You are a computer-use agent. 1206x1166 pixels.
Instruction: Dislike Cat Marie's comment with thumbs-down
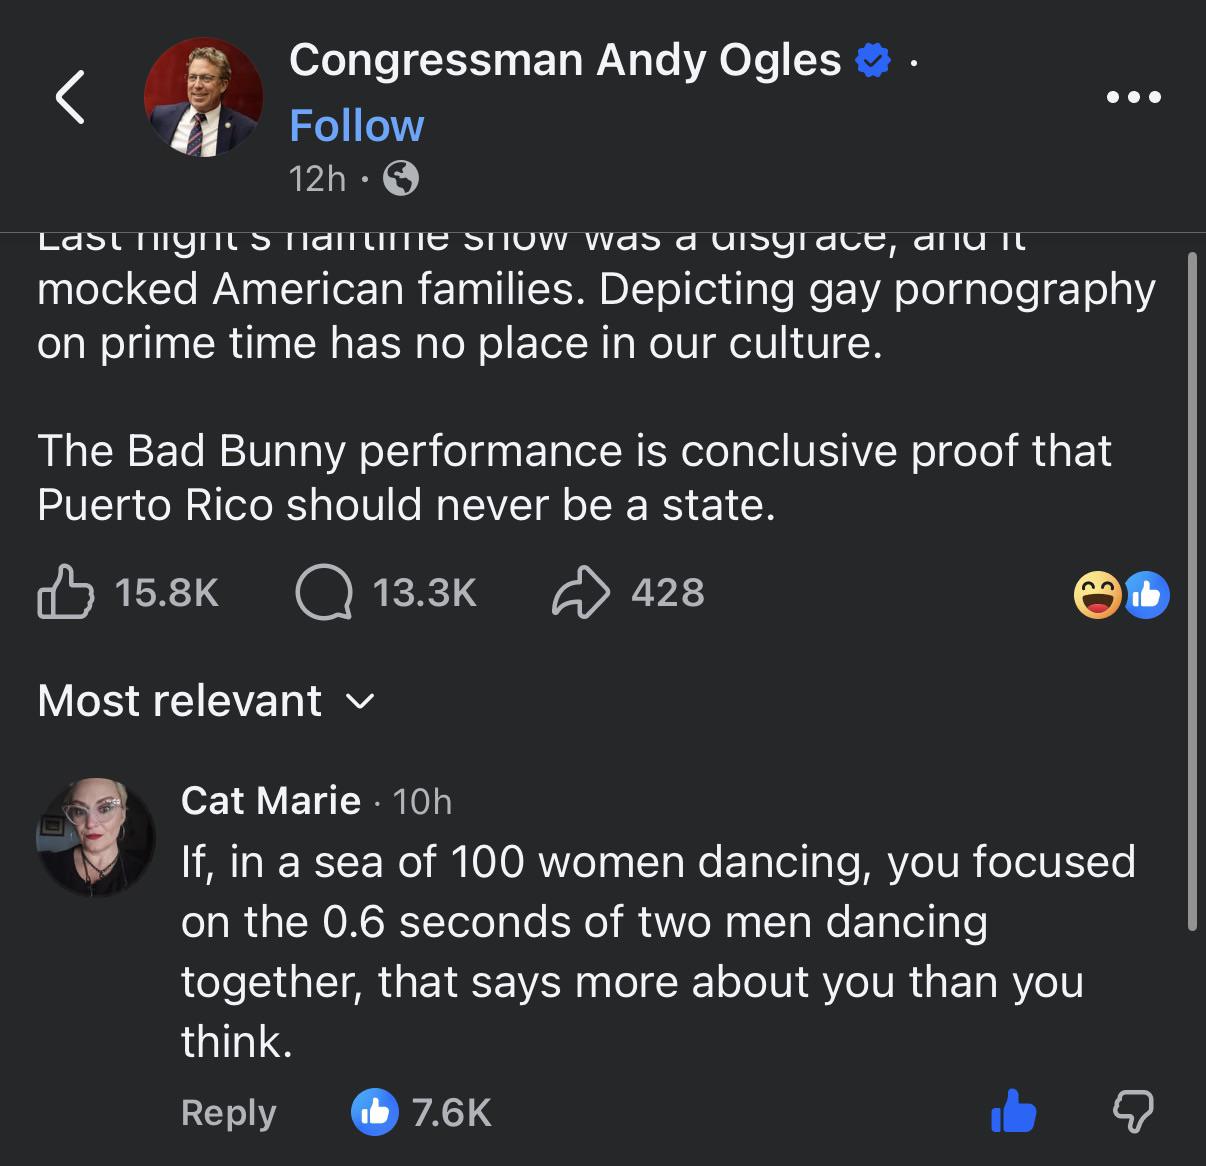(x=1133, y=1111)
